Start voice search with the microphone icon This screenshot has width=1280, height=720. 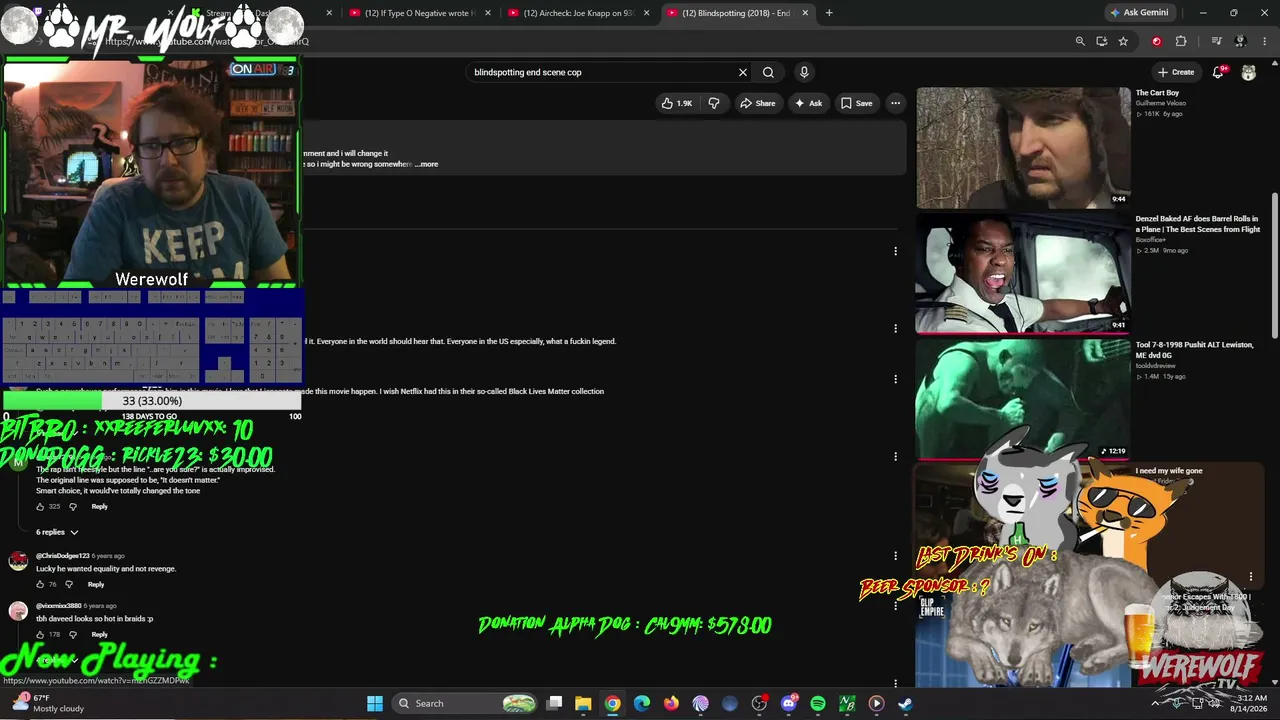804,72
